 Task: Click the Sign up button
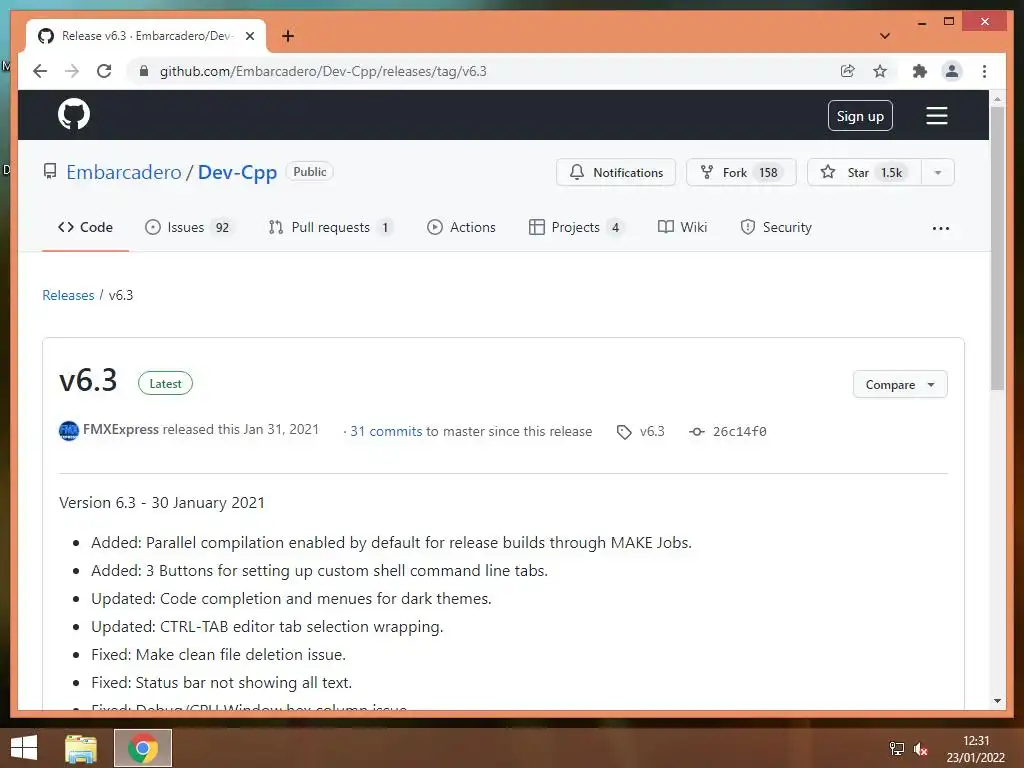coord(860,116)
